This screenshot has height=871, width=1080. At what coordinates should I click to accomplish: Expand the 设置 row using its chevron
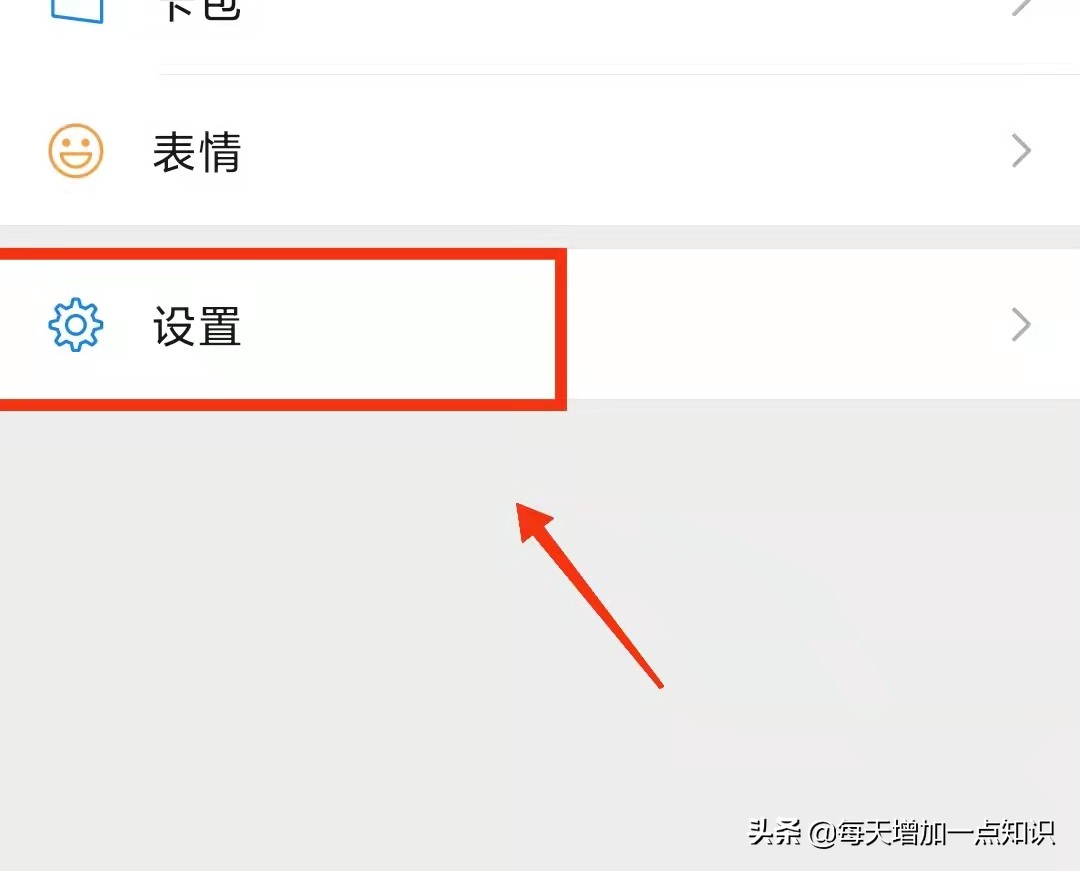[1021, 324]
